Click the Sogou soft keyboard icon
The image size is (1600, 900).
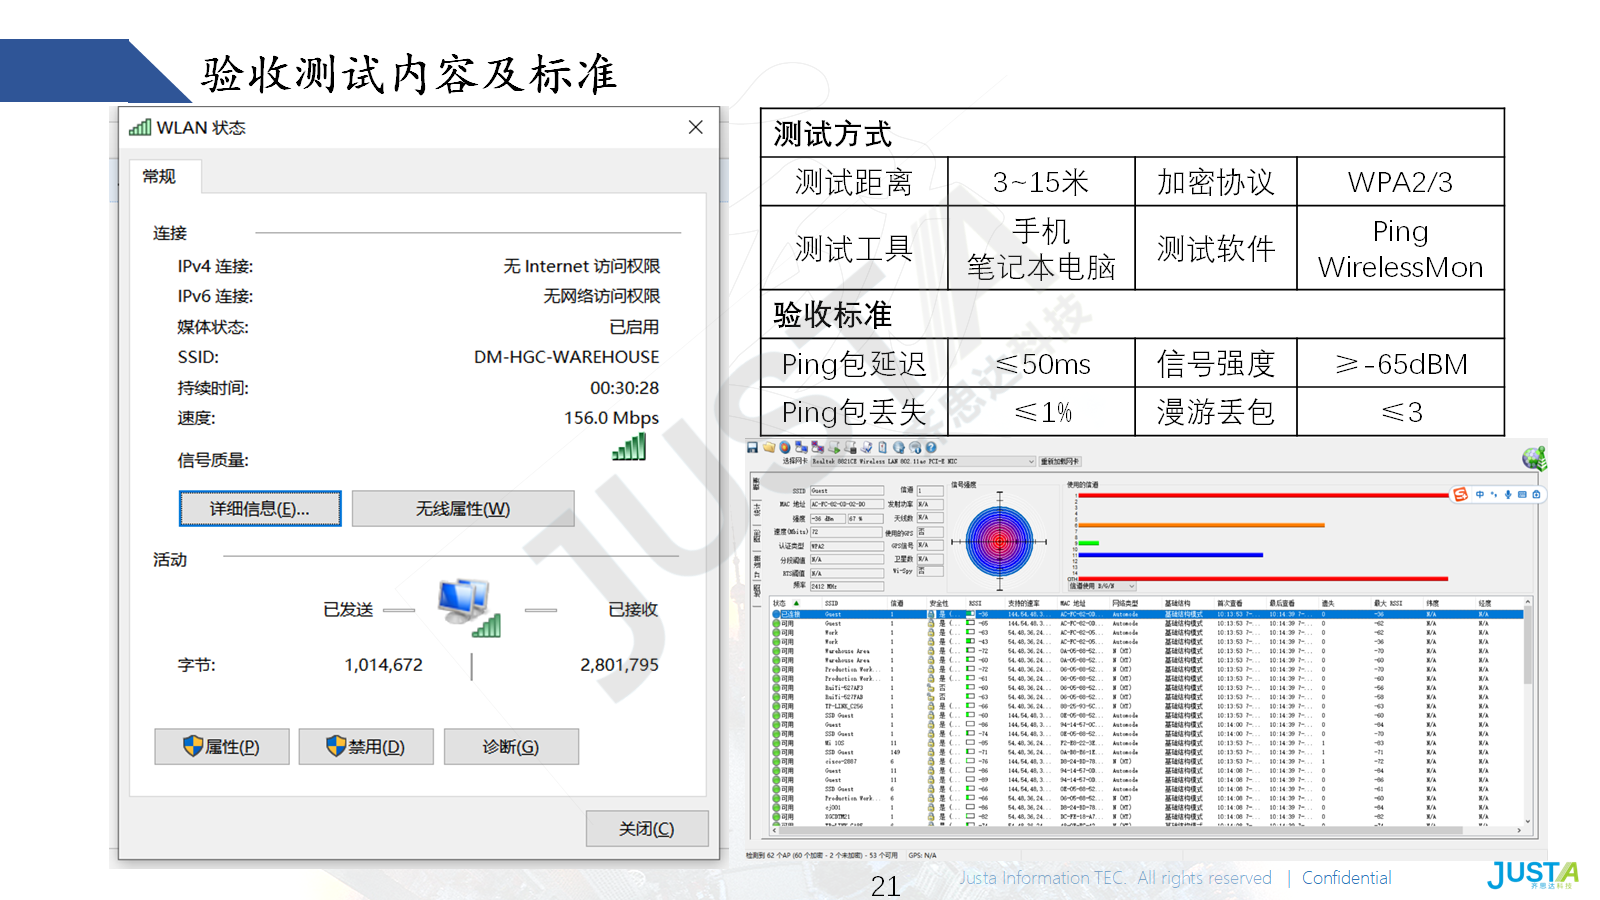click(x=1522, y=494)
